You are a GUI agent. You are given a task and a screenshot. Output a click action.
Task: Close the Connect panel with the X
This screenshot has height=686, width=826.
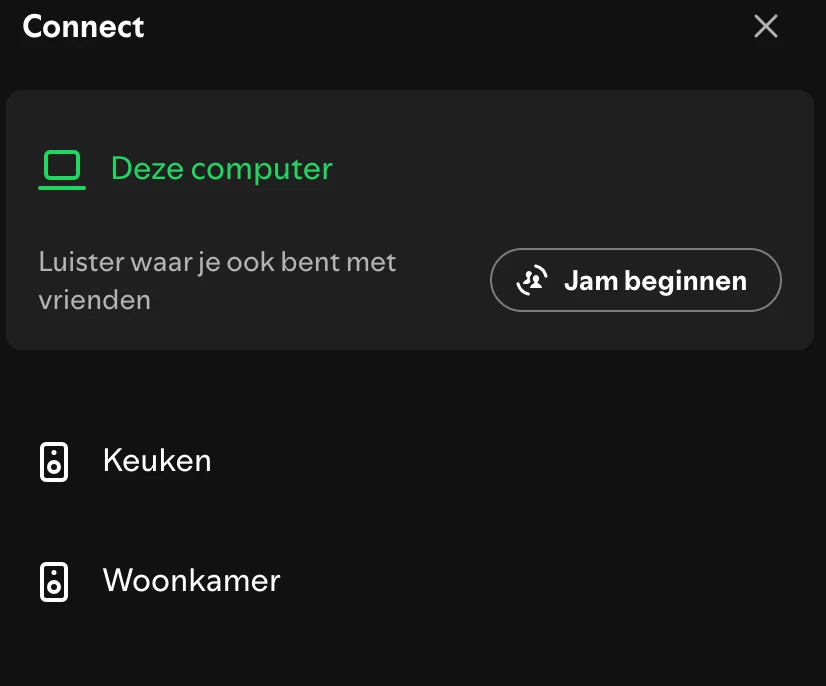coord(765,26)
